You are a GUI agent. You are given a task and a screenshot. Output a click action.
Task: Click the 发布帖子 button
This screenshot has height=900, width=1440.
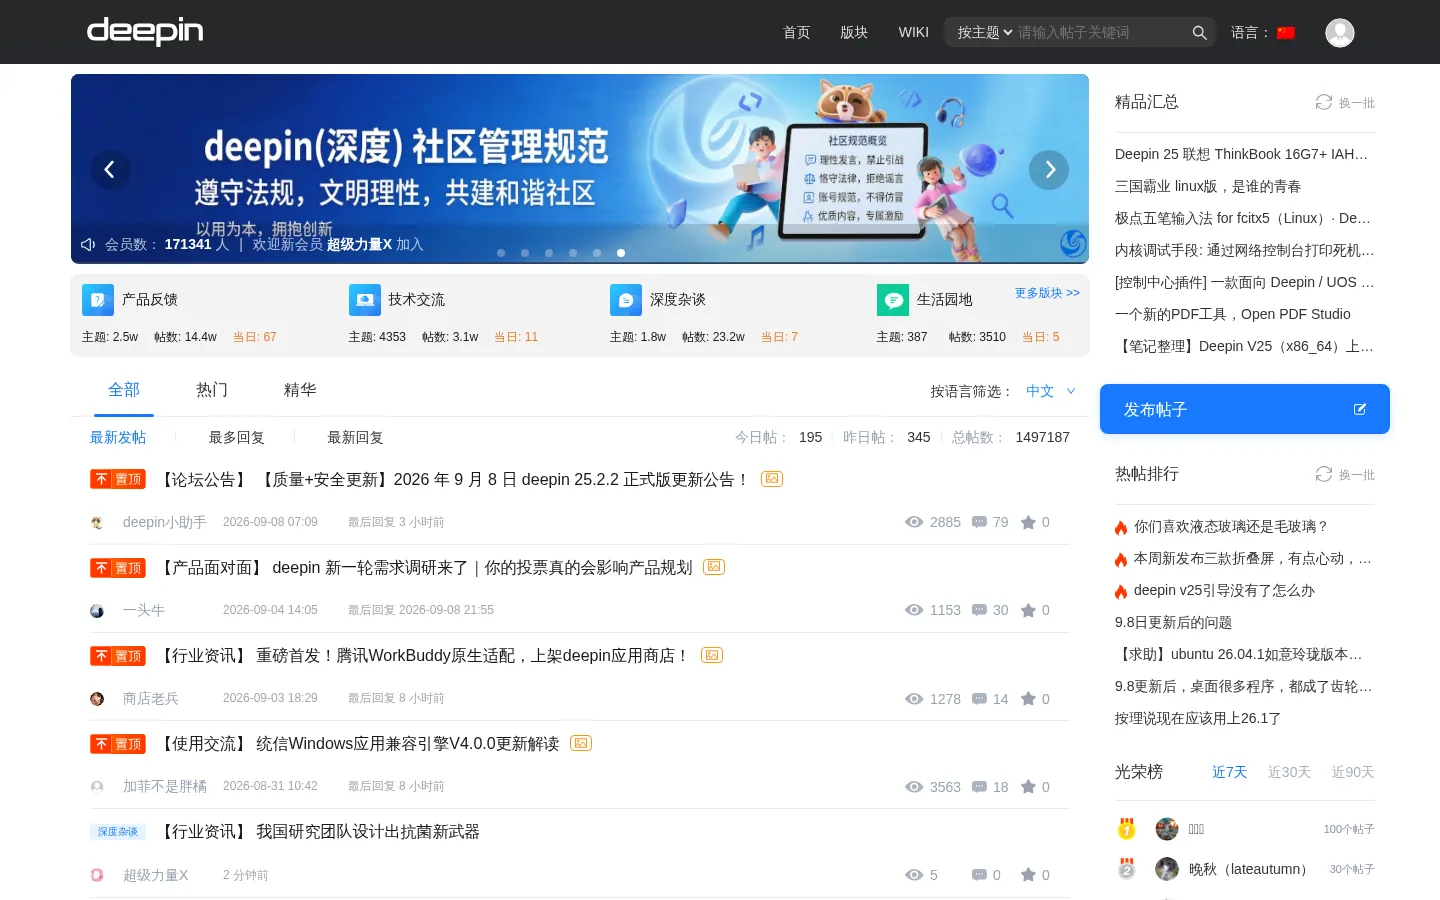pyautogui.click(x=1245, y=409)
